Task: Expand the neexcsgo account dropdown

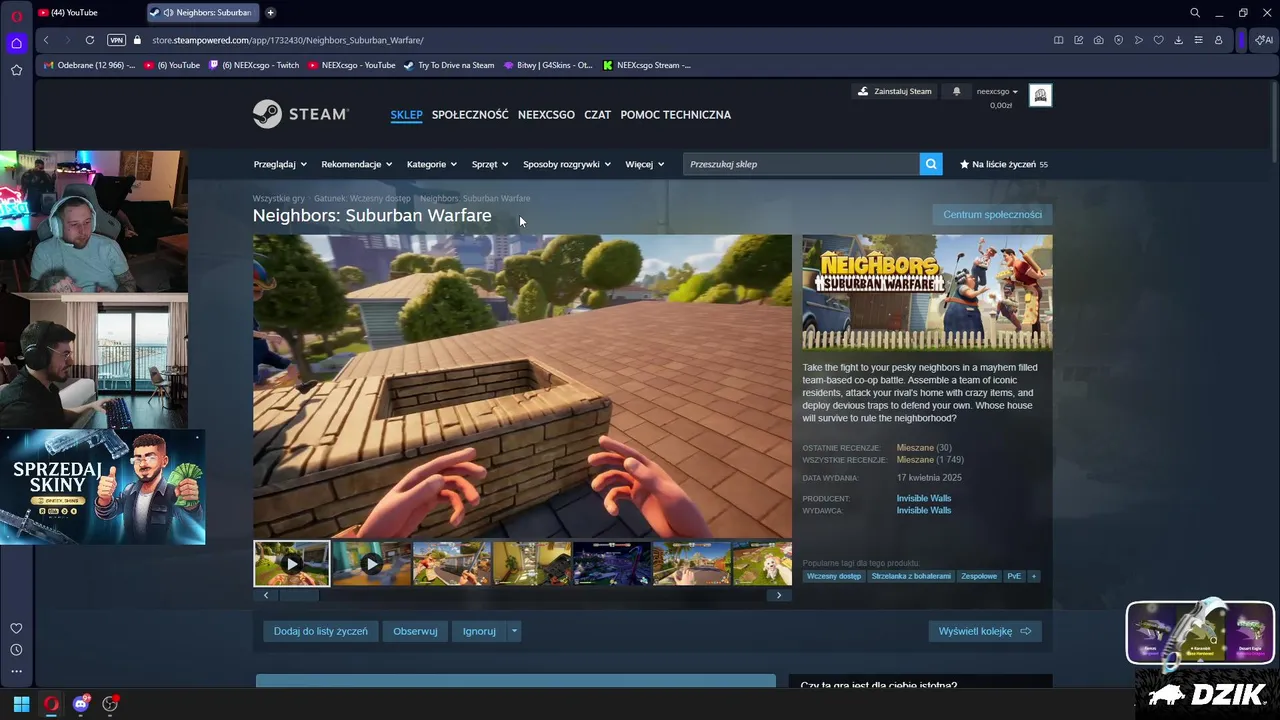Action: (997, 91)
